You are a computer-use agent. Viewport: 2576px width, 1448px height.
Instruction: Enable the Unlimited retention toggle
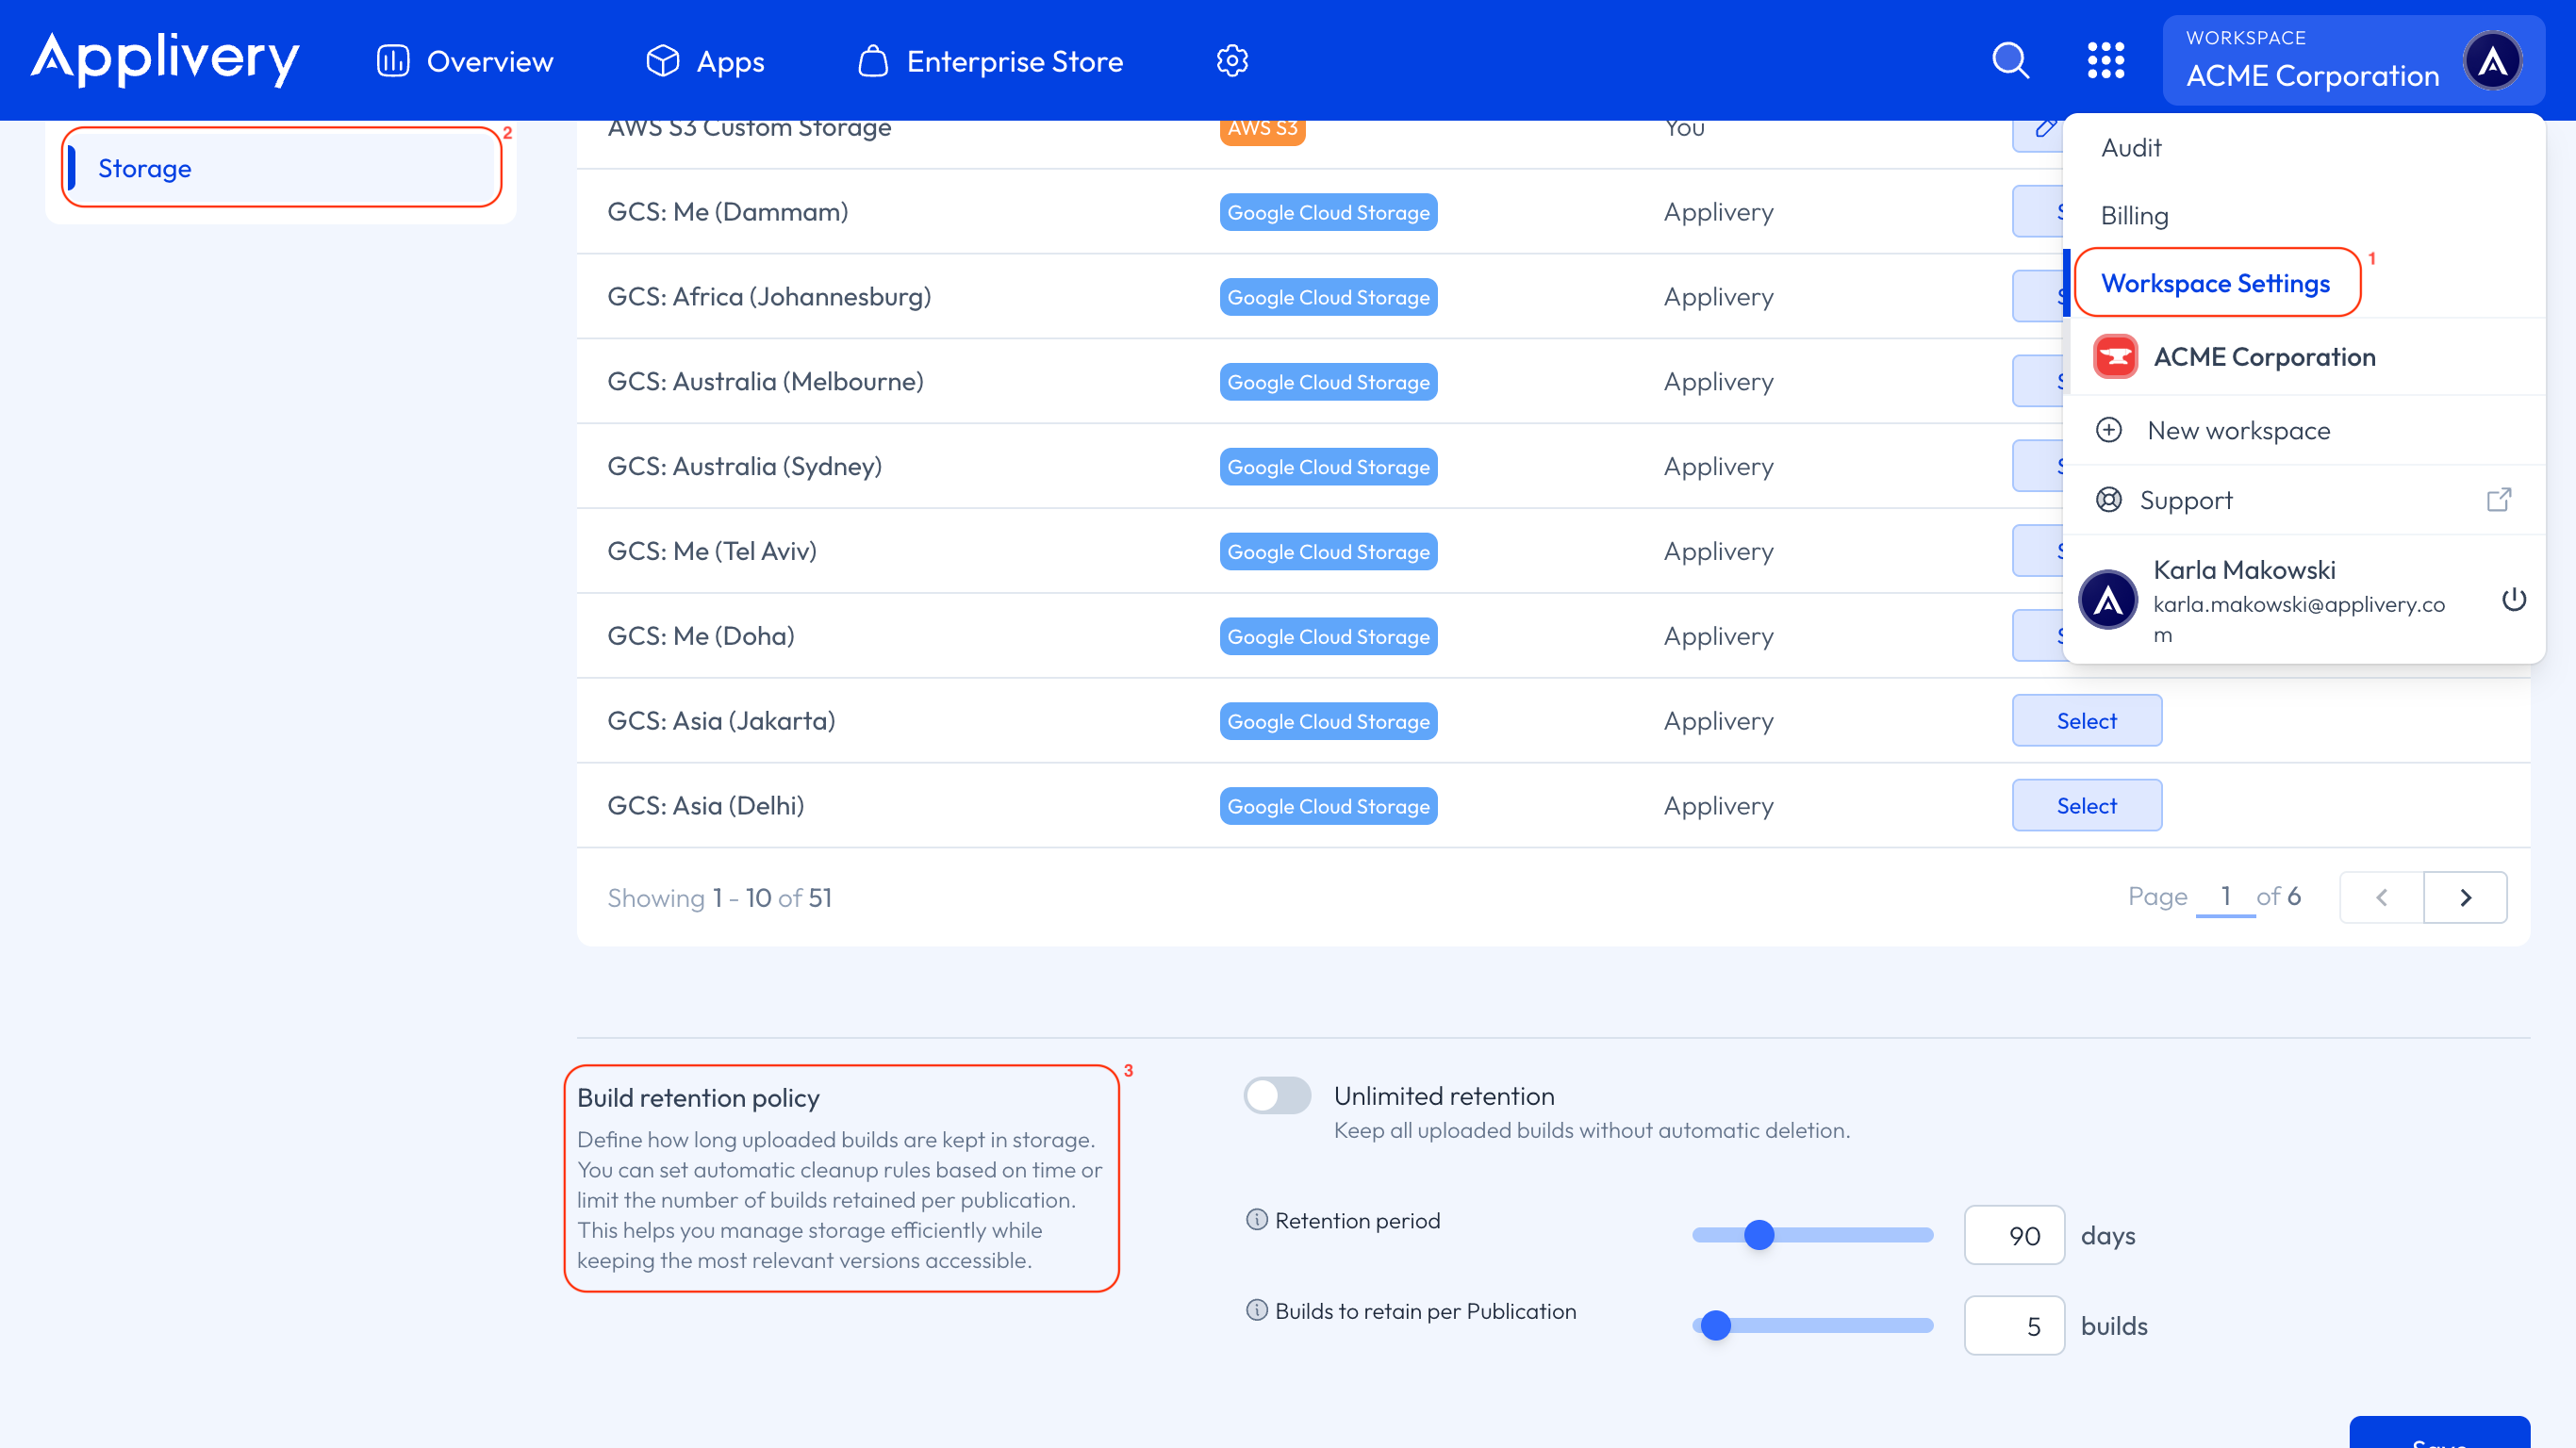point(1277,1095)
